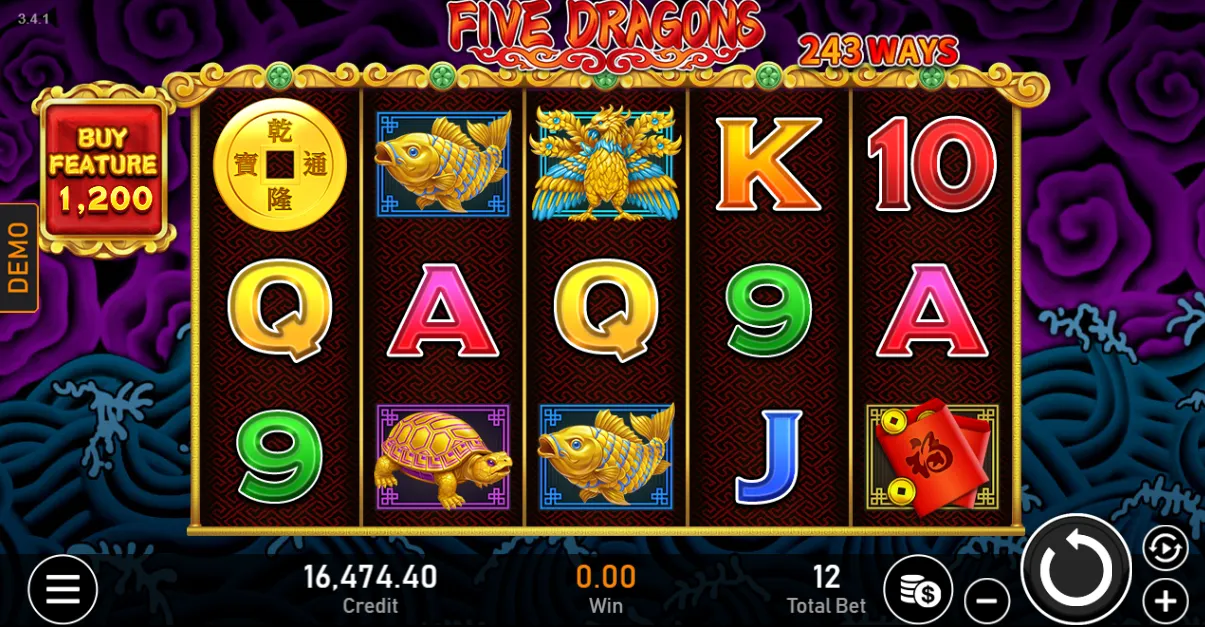Increase bet with the plus button
Viewport: 1205px width, 627px height.
[x=1165, y=602]
